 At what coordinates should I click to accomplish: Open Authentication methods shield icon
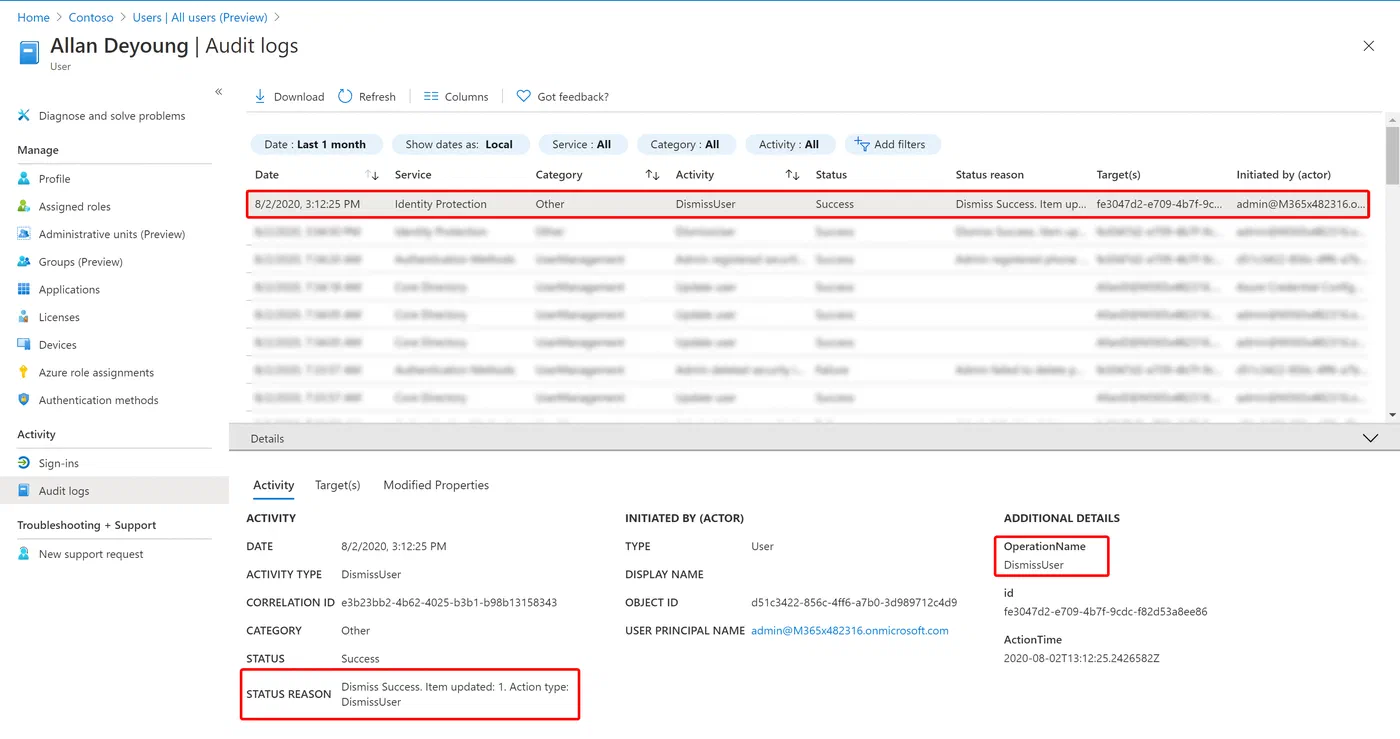point(24,400)
